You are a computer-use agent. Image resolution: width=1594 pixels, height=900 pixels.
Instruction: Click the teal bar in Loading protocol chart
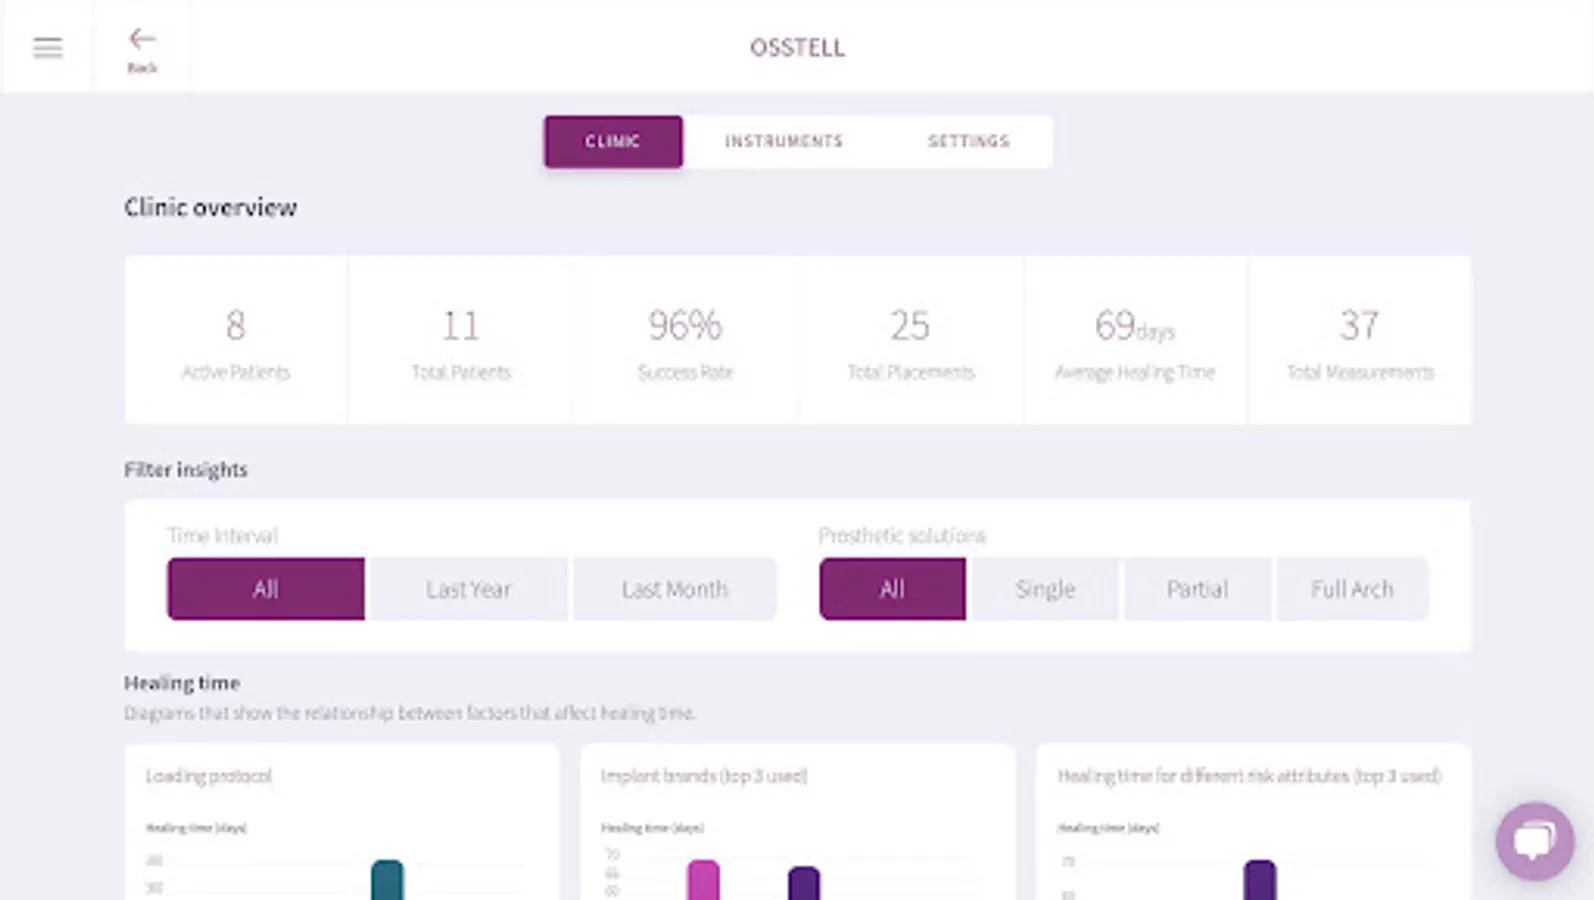(x=387, y=880)
